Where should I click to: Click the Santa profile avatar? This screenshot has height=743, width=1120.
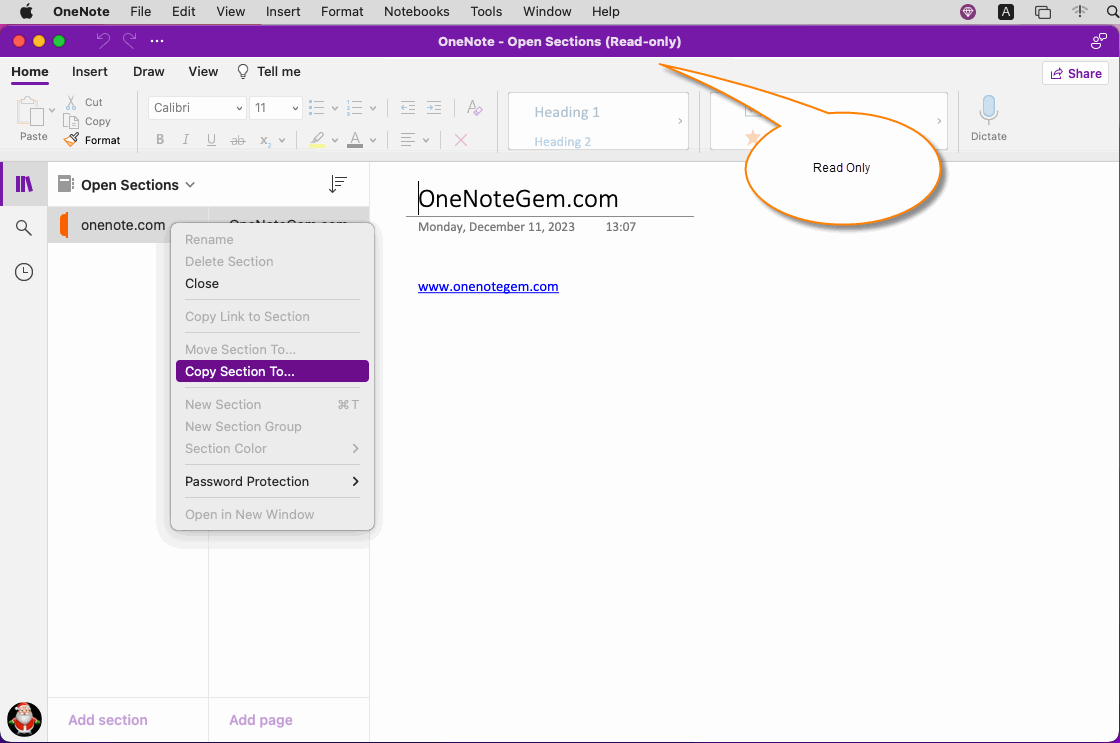[x=24, y=718]
